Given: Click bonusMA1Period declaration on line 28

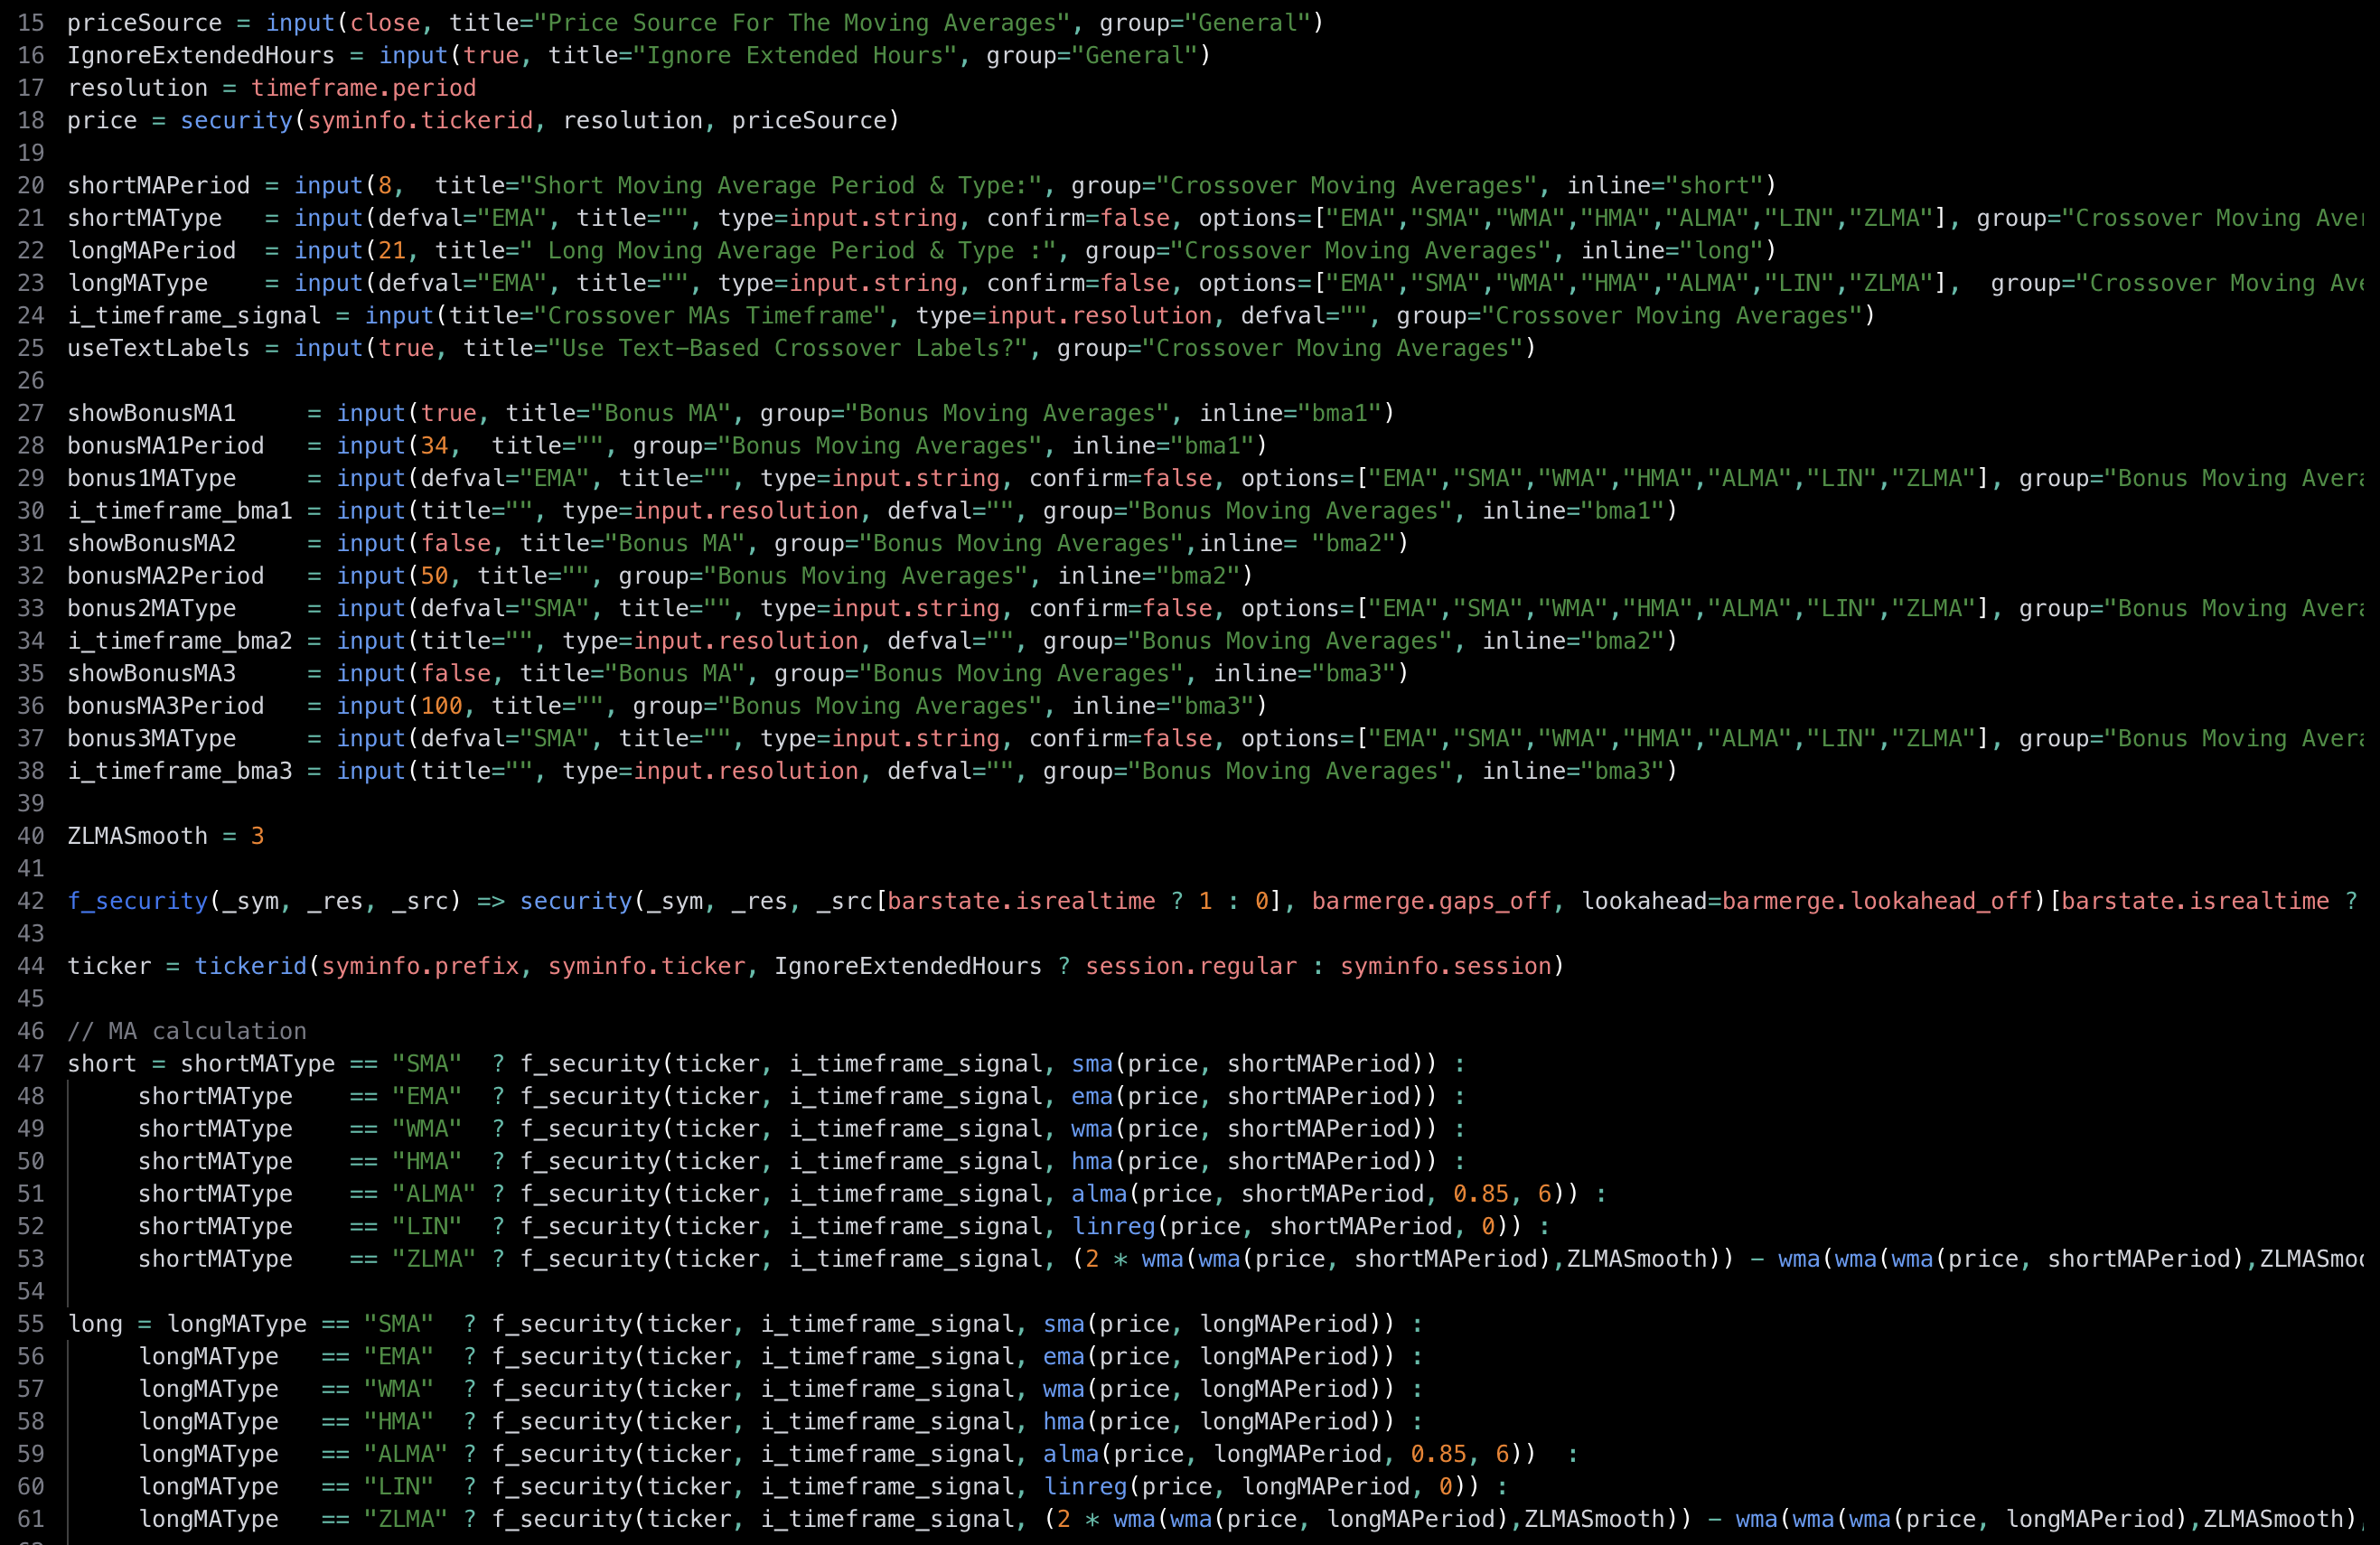Looking at the screenshot, I should (166, 445).
